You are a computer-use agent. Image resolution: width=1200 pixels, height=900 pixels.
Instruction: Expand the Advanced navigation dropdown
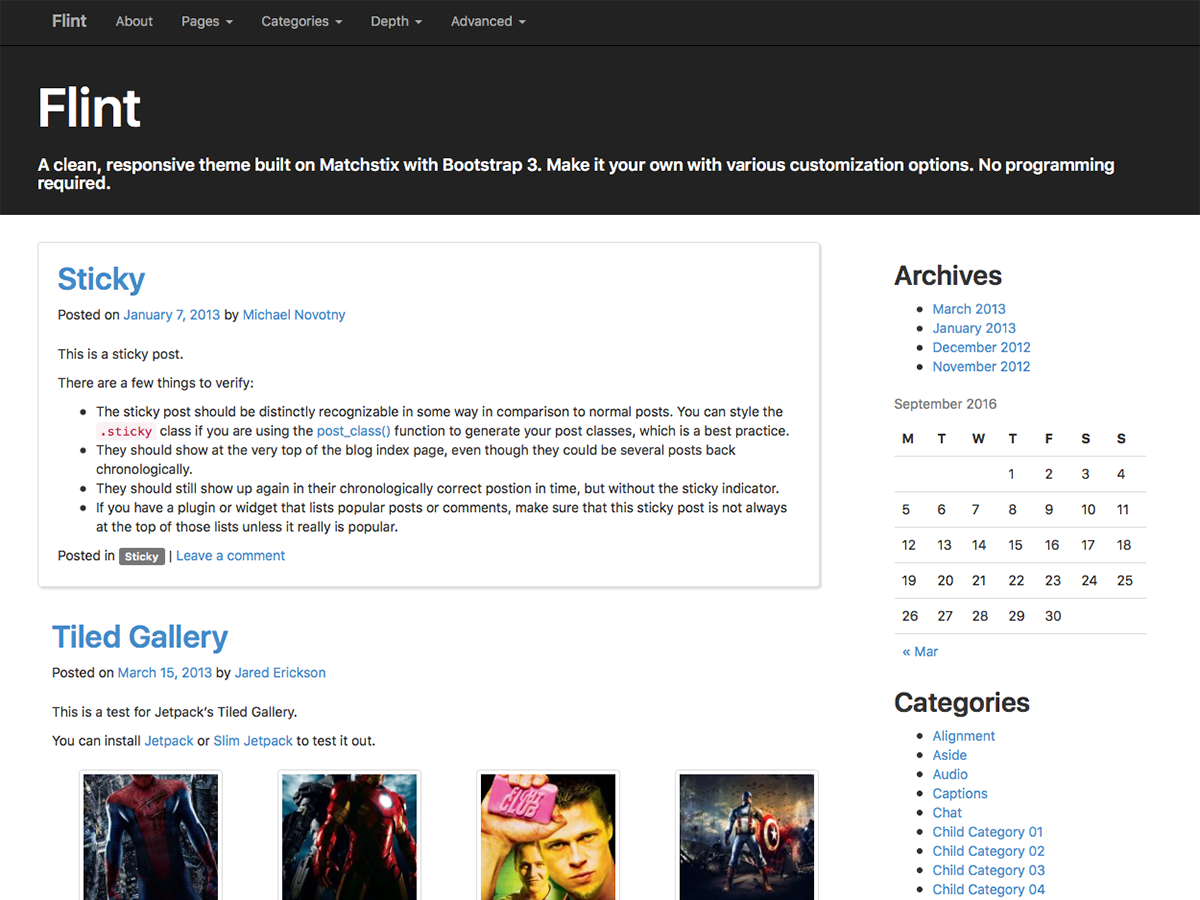(x=487, y=21)
